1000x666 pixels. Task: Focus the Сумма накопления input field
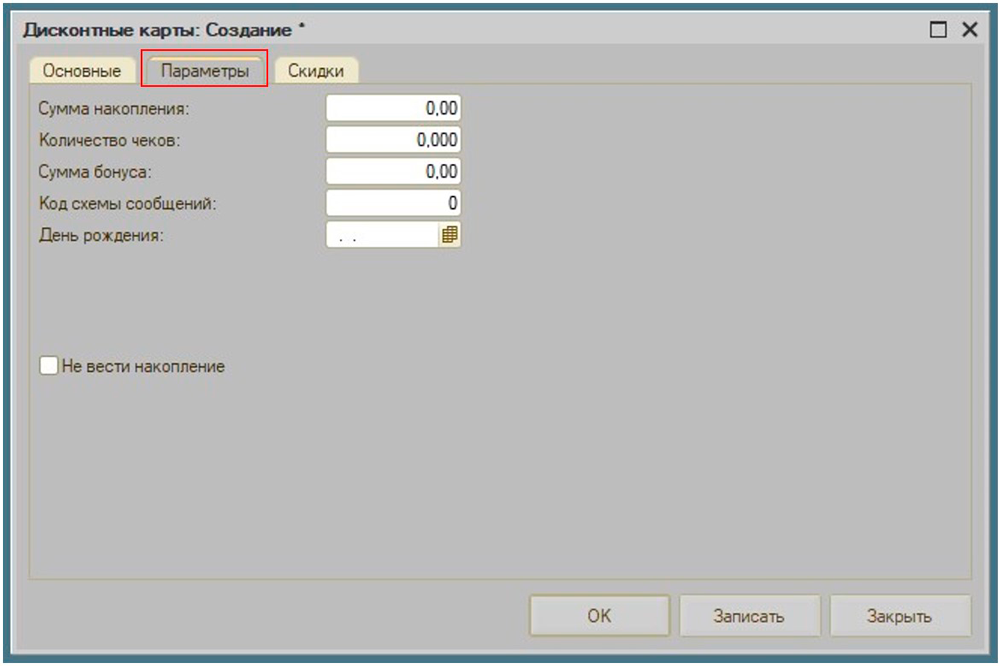pos(393,108)
